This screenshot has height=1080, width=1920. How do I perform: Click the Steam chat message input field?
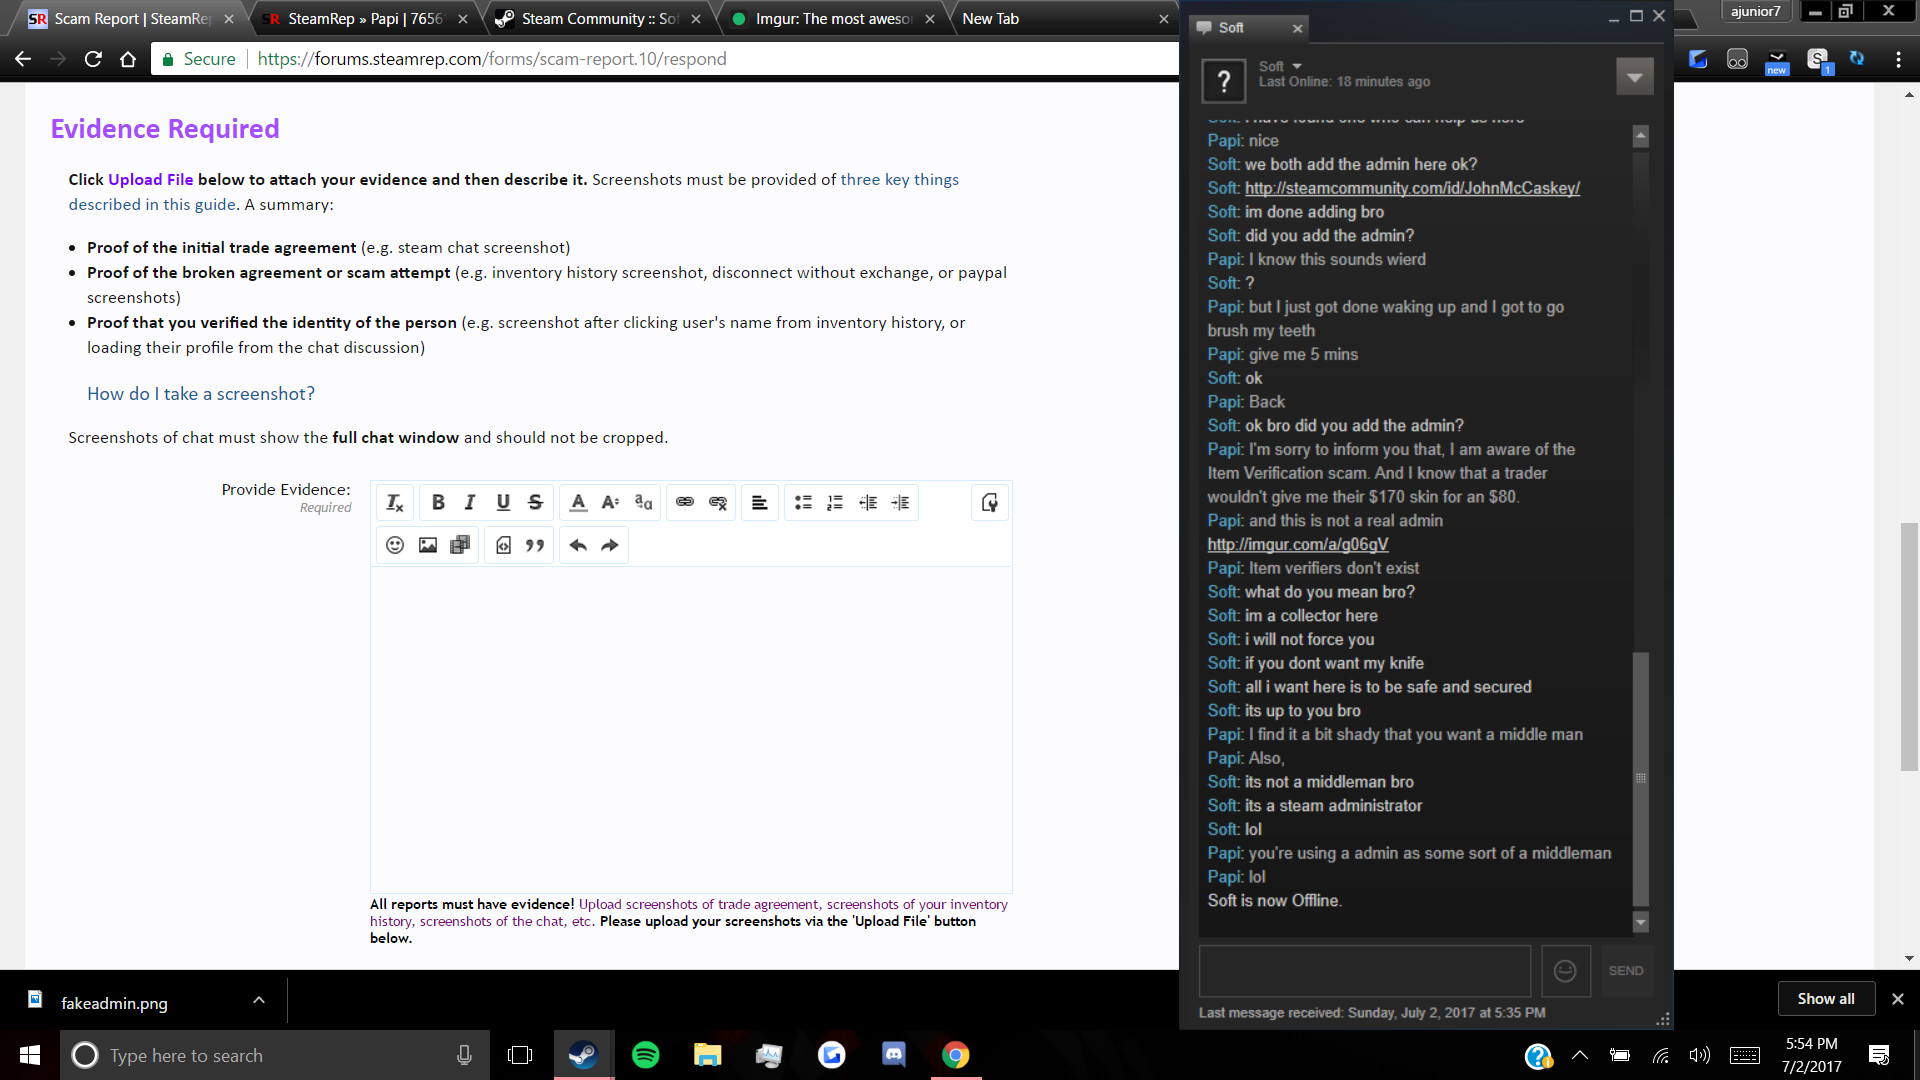(x=1364, y=971)
